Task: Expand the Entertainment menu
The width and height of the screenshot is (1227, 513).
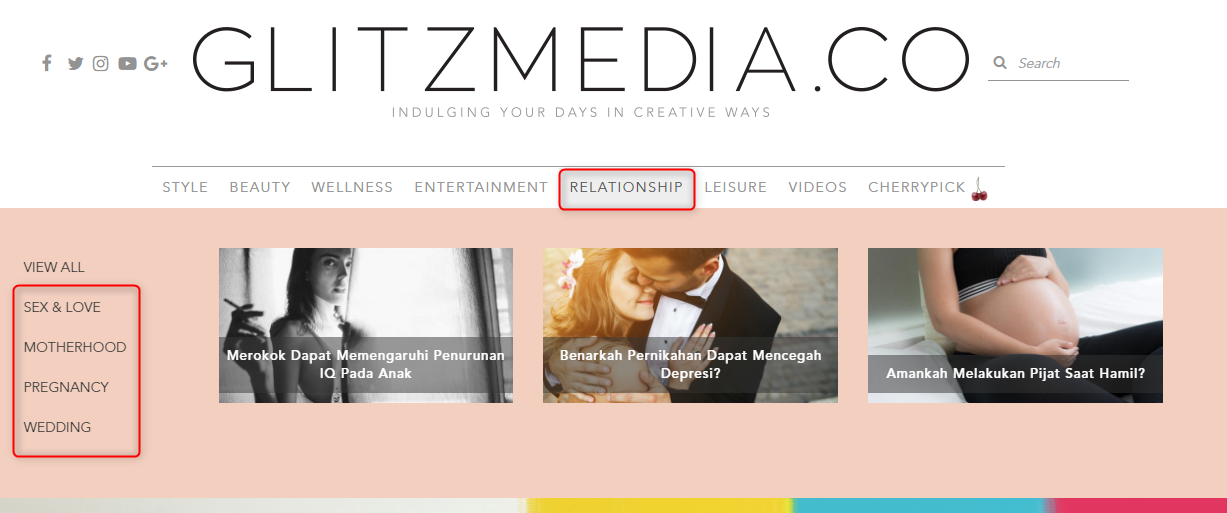Action: click(x=481, y=187)
